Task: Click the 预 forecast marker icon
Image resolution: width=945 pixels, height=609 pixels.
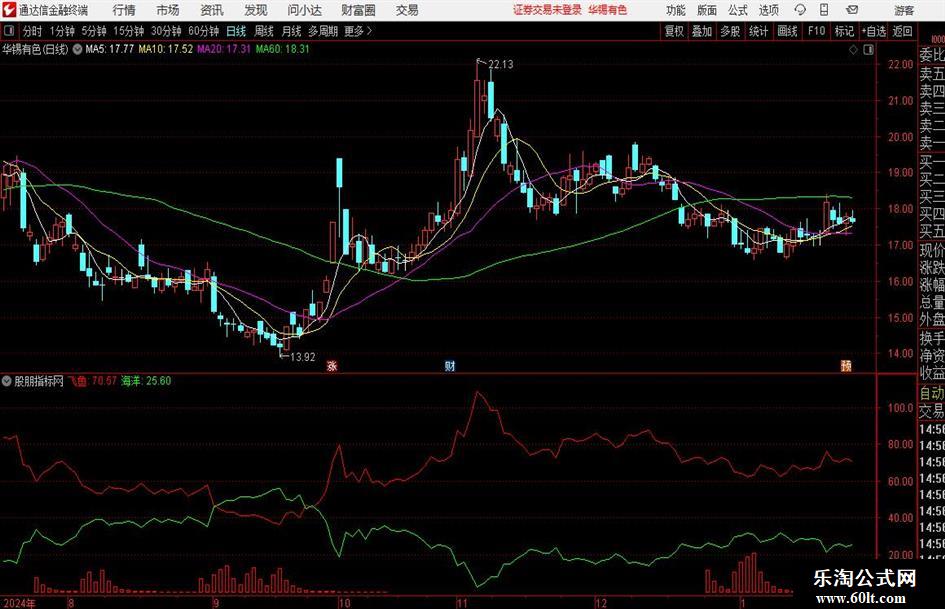Action: [846, 365]
